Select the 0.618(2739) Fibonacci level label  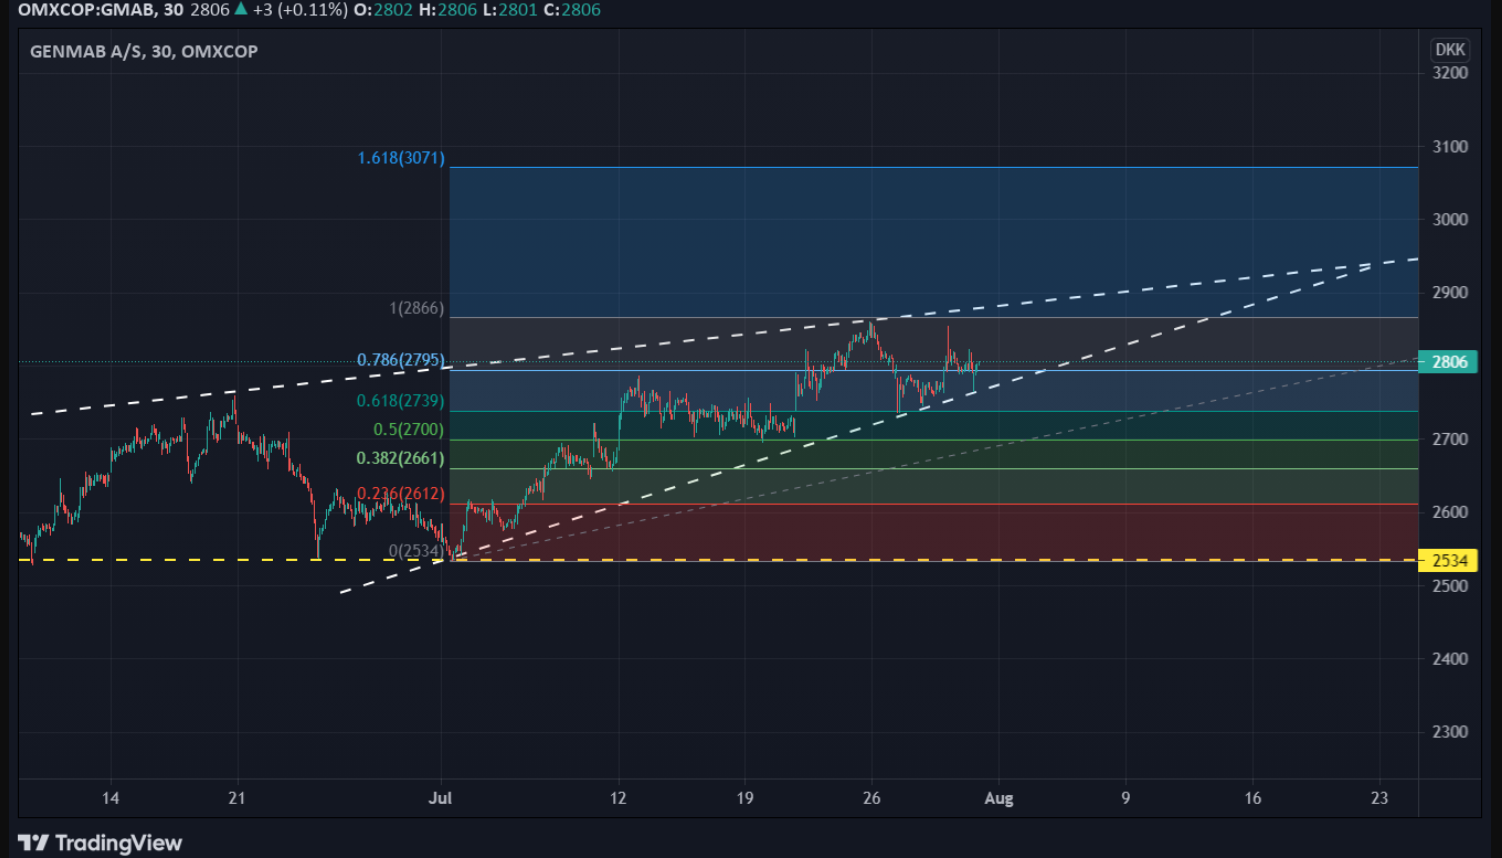click(401, 401)
